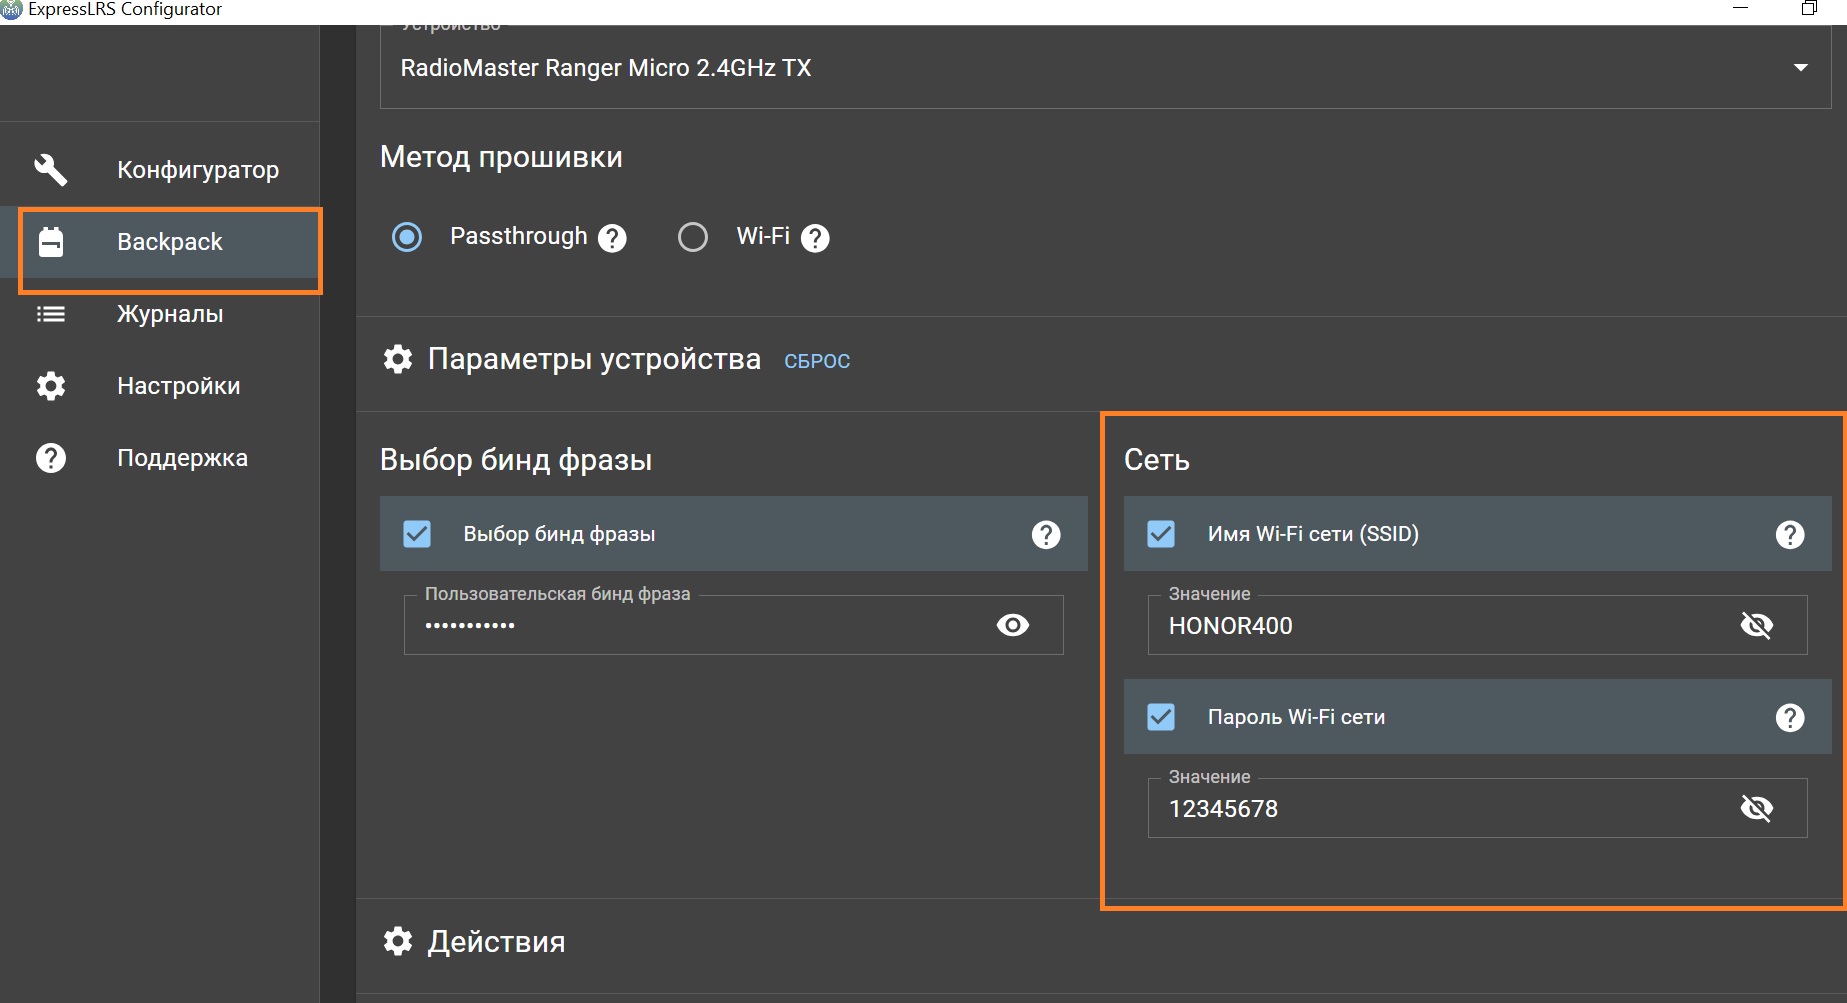Uncheck the Выбор бинд фразы checkbox
1847x1003 pixels.
pyautogui.click(x=417, y=534)
